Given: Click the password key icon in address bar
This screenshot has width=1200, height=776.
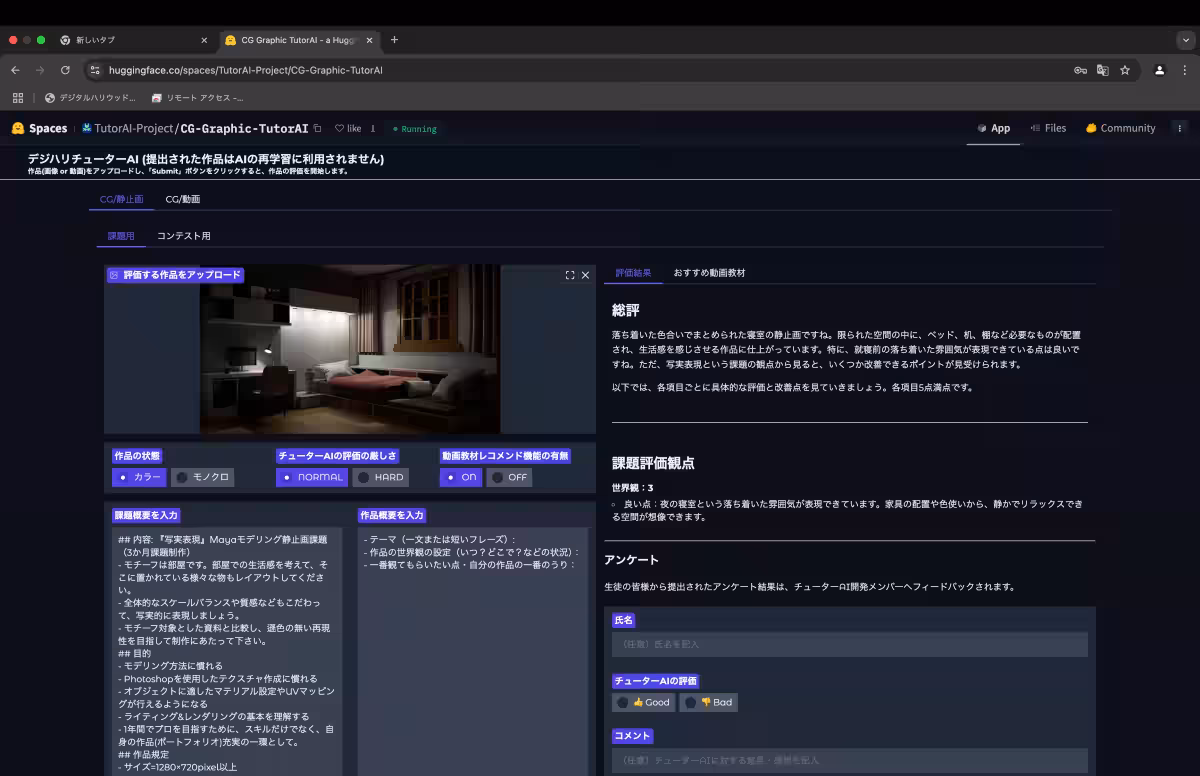Looking at the screenshot, I should coord(1079,70).
